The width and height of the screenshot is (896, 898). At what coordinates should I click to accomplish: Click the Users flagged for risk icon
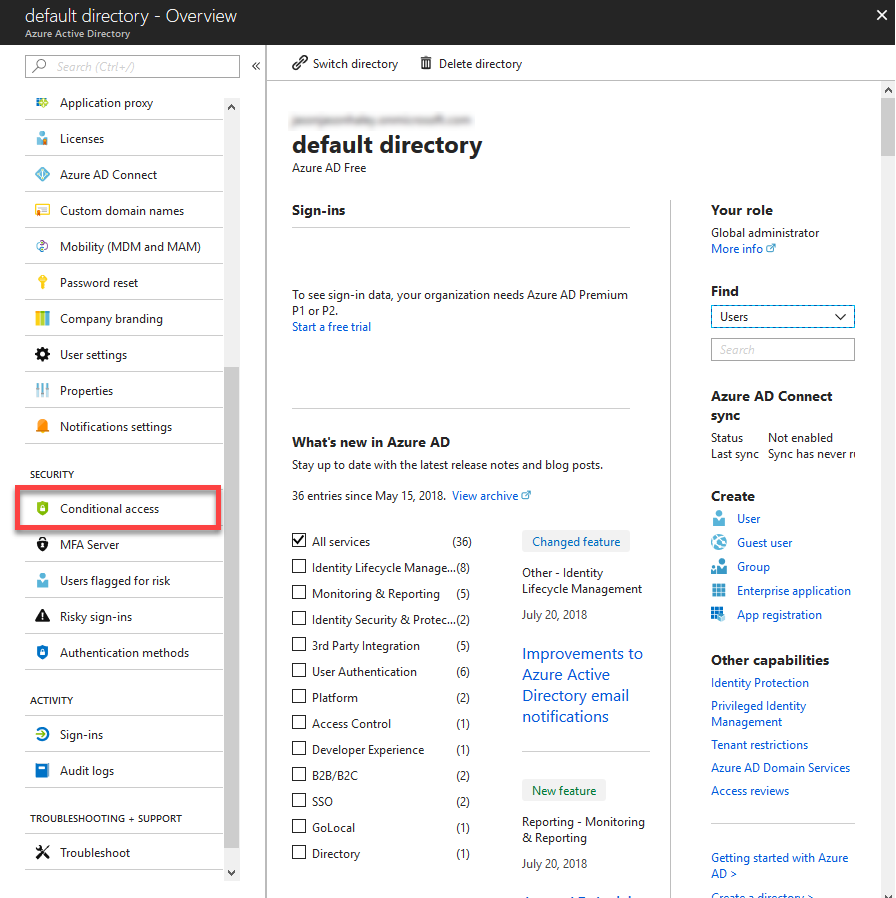point(42,580)
